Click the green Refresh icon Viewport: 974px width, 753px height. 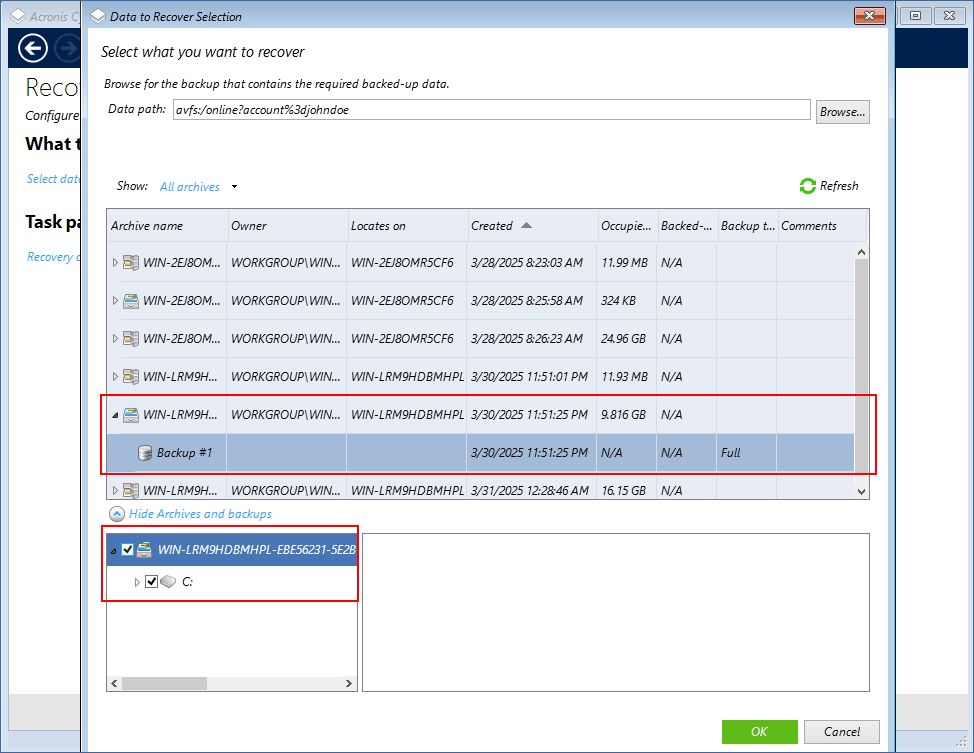807,186
